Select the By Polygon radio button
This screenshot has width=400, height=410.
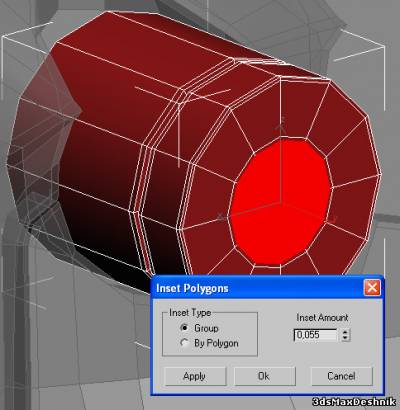click(x=184, y=343)
